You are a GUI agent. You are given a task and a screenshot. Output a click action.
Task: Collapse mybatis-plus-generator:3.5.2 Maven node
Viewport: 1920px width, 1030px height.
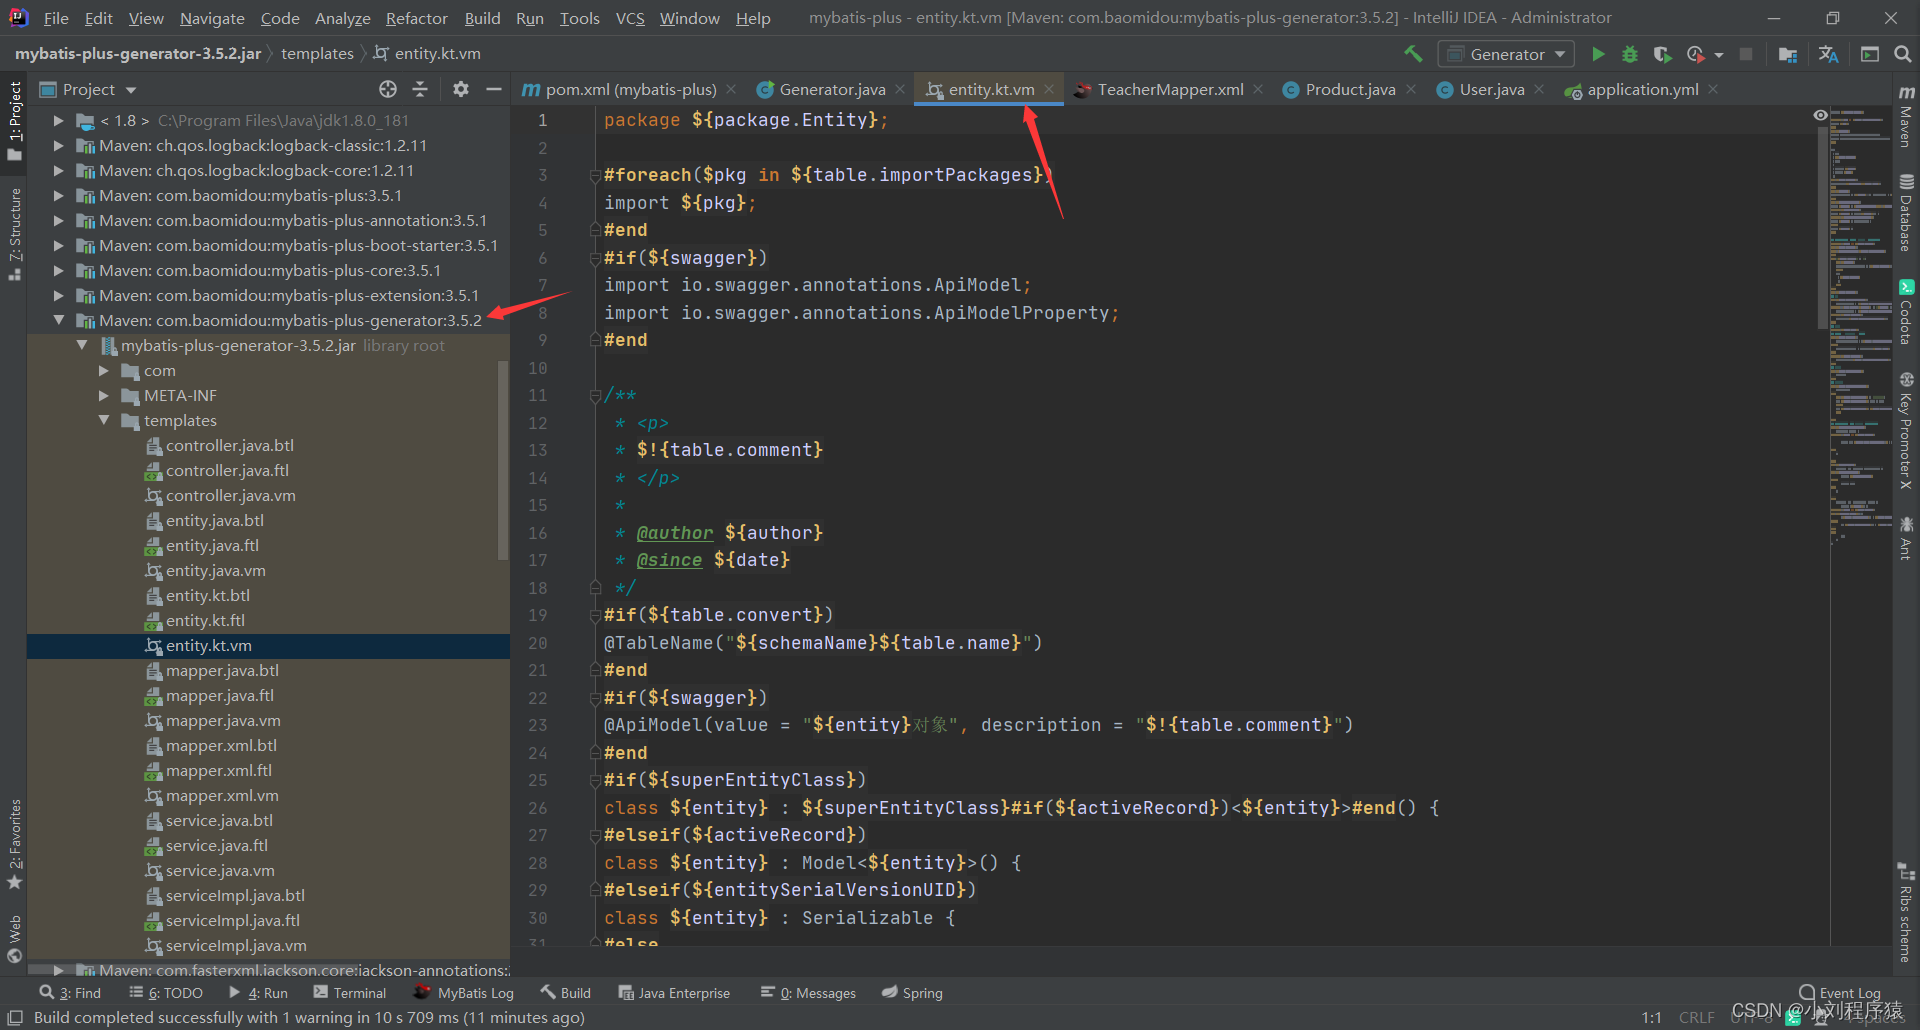coord(58,320)
